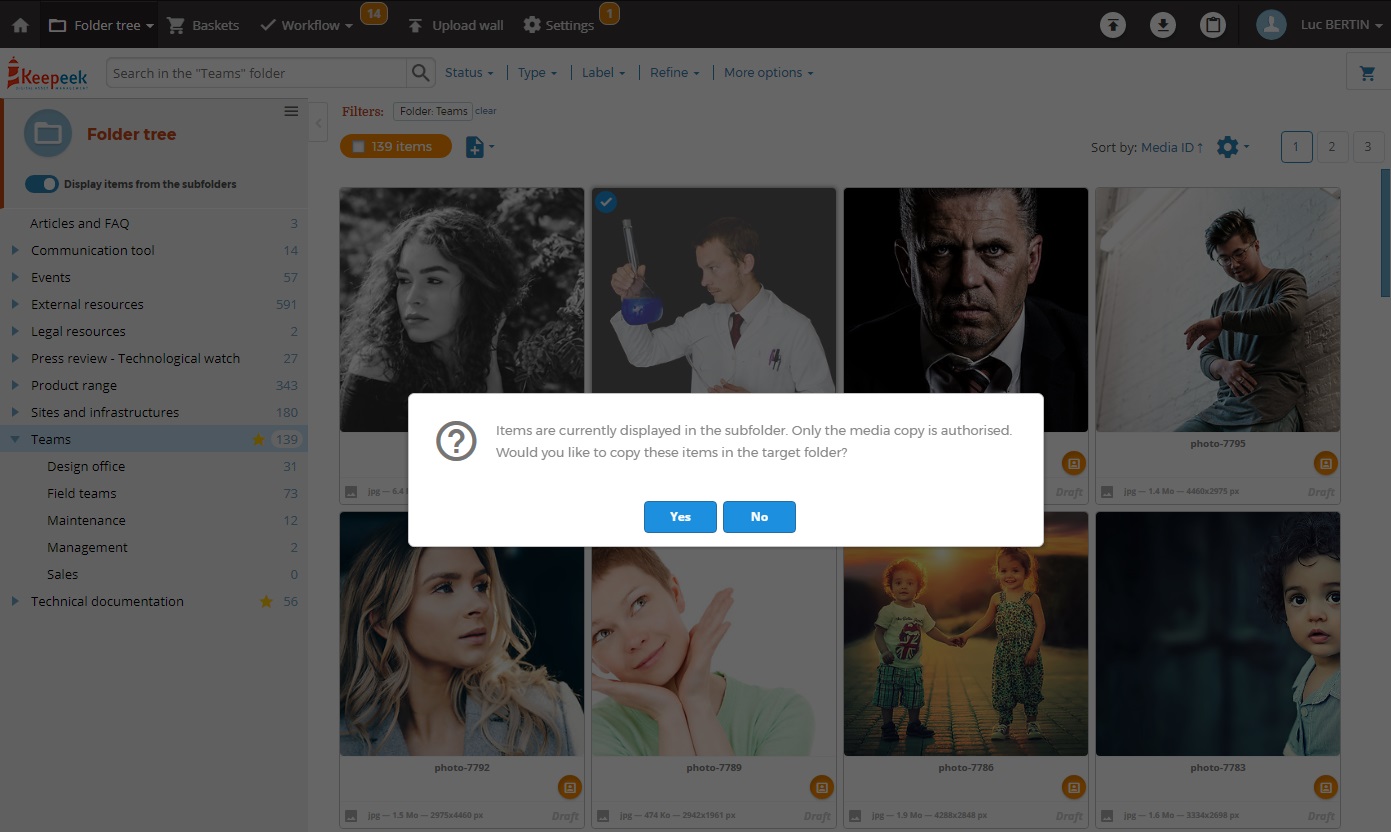Expand the Product range folder

[x=15, y=386]
